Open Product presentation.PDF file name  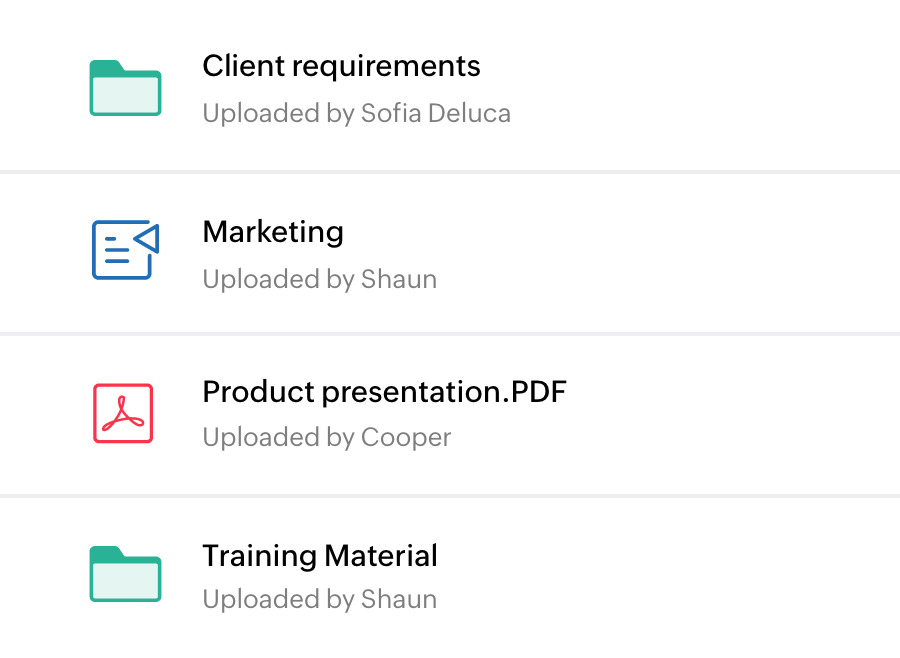coord(384,392)
